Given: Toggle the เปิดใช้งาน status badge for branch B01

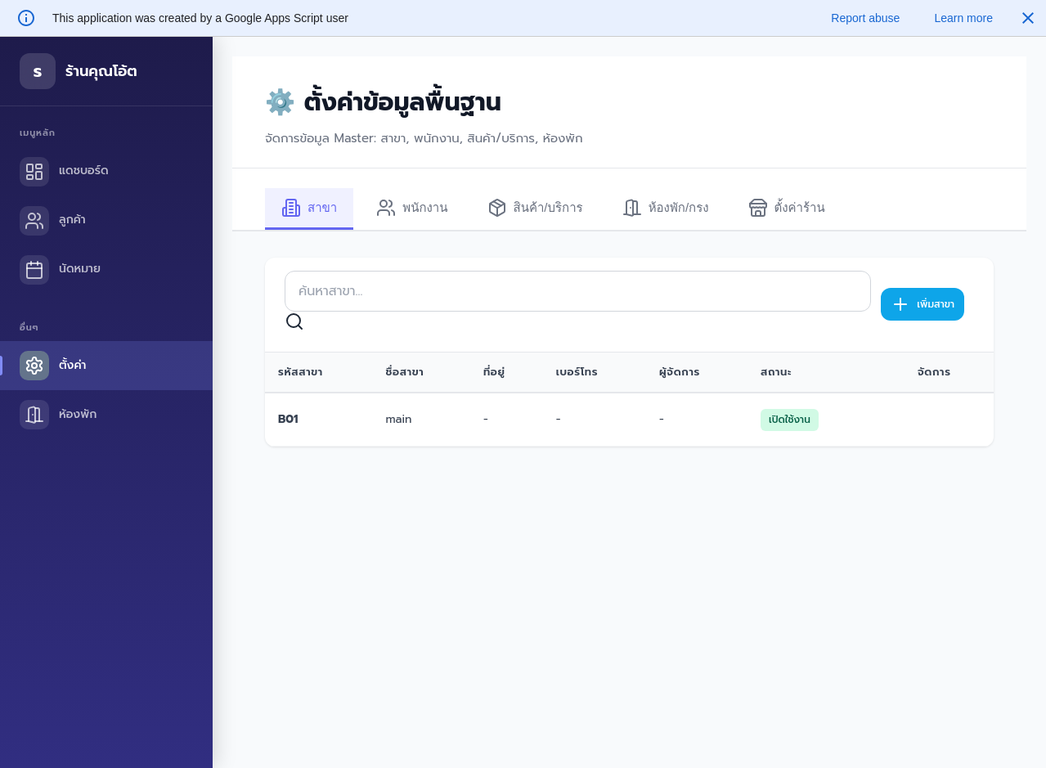Looking at the screenshot, I should [789, 419].
